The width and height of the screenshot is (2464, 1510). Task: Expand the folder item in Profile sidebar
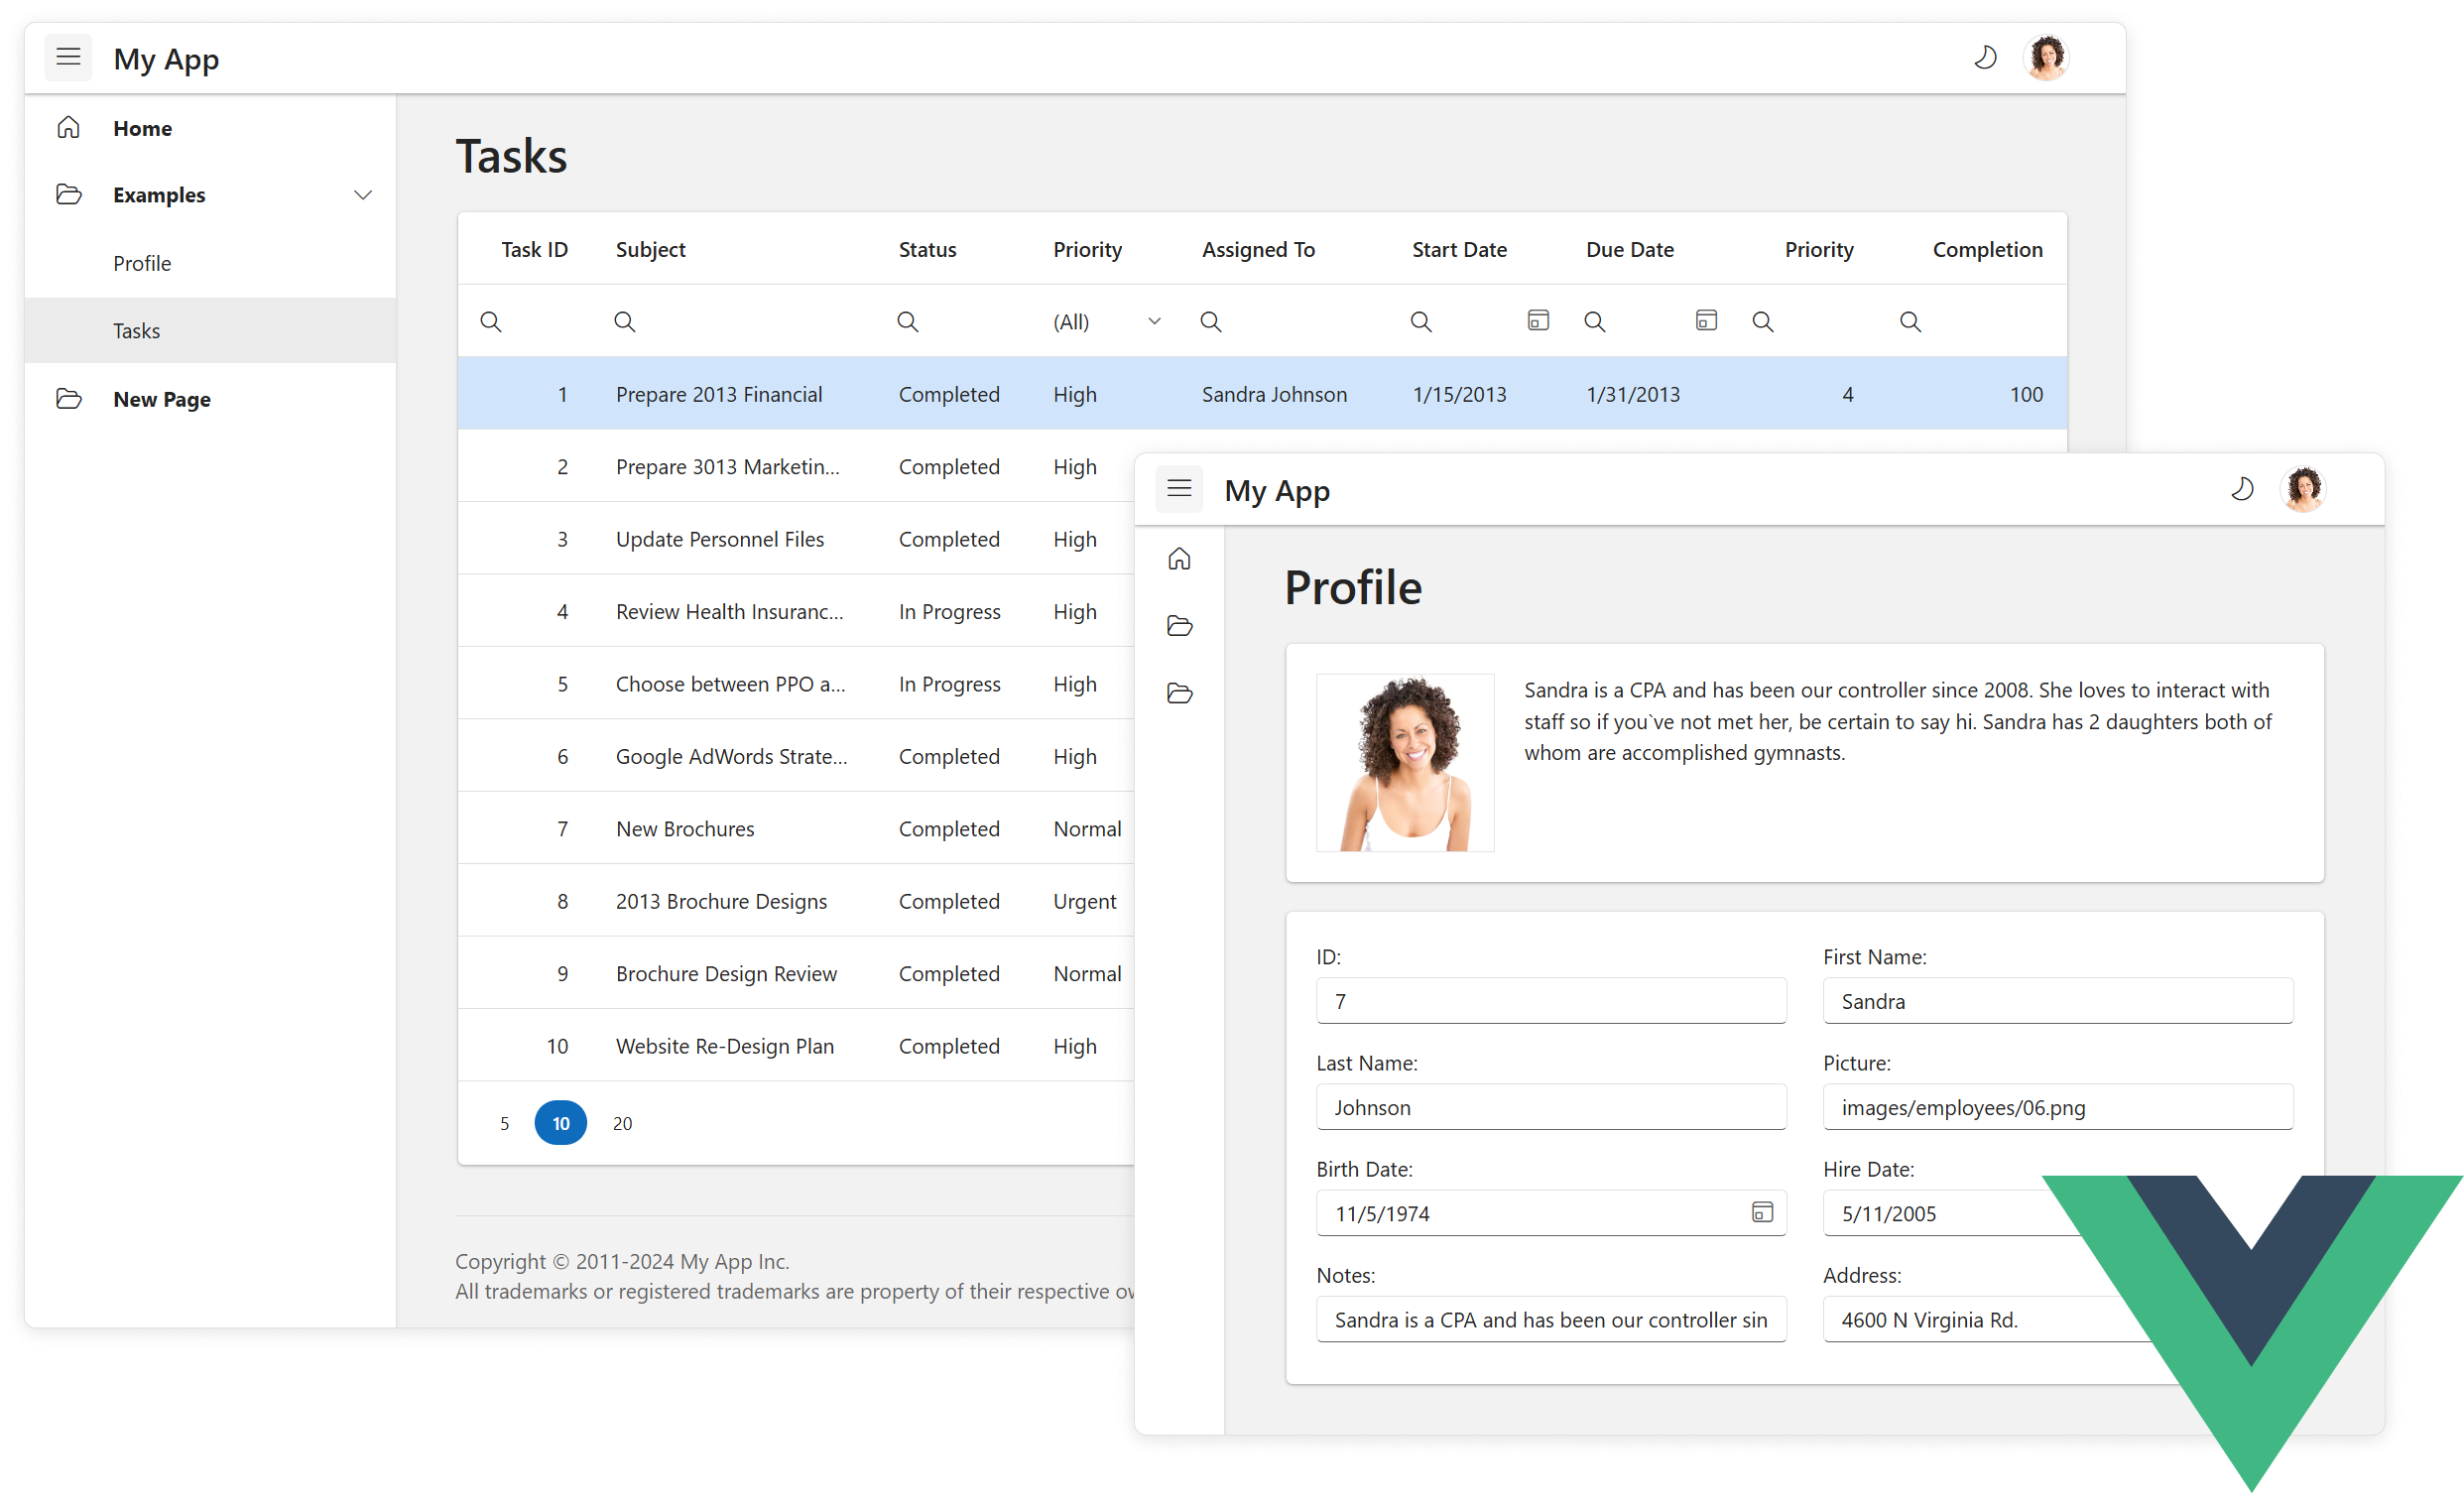tap(1180, 625)
